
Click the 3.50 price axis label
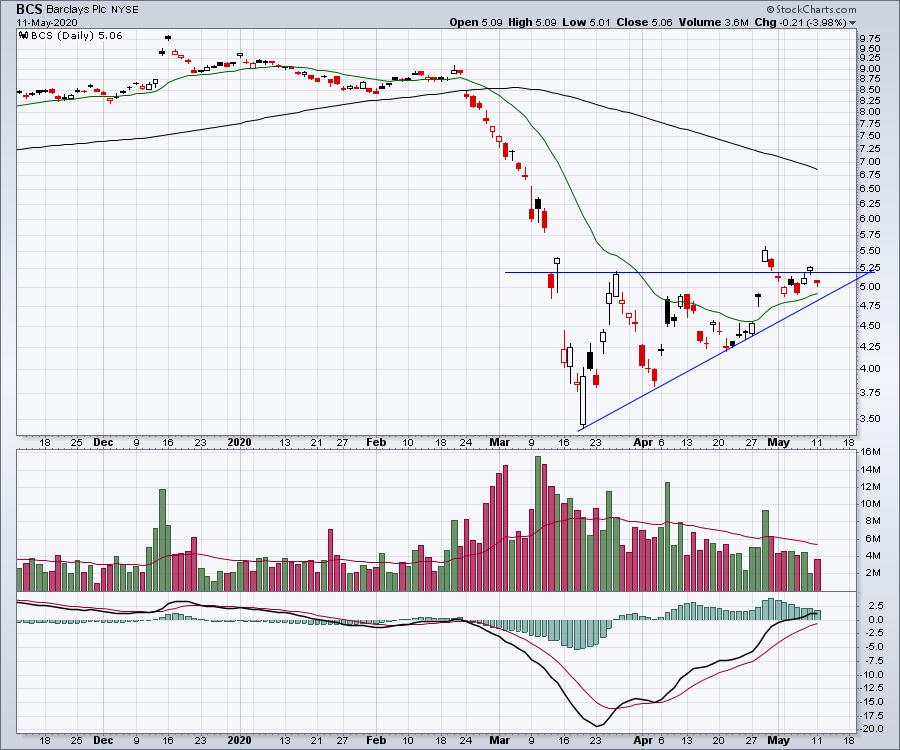870,418
